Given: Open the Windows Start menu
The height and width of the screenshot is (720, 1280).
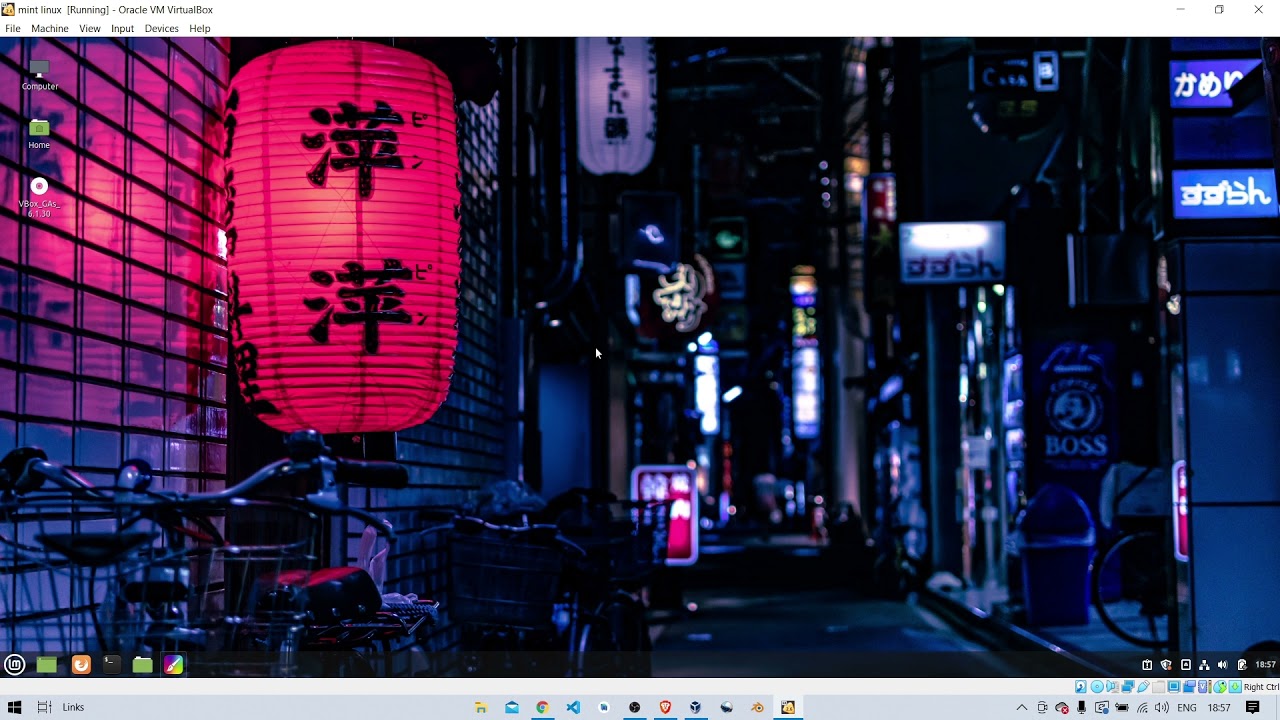Looking at the screenshot, I should (x=14, y=707).
